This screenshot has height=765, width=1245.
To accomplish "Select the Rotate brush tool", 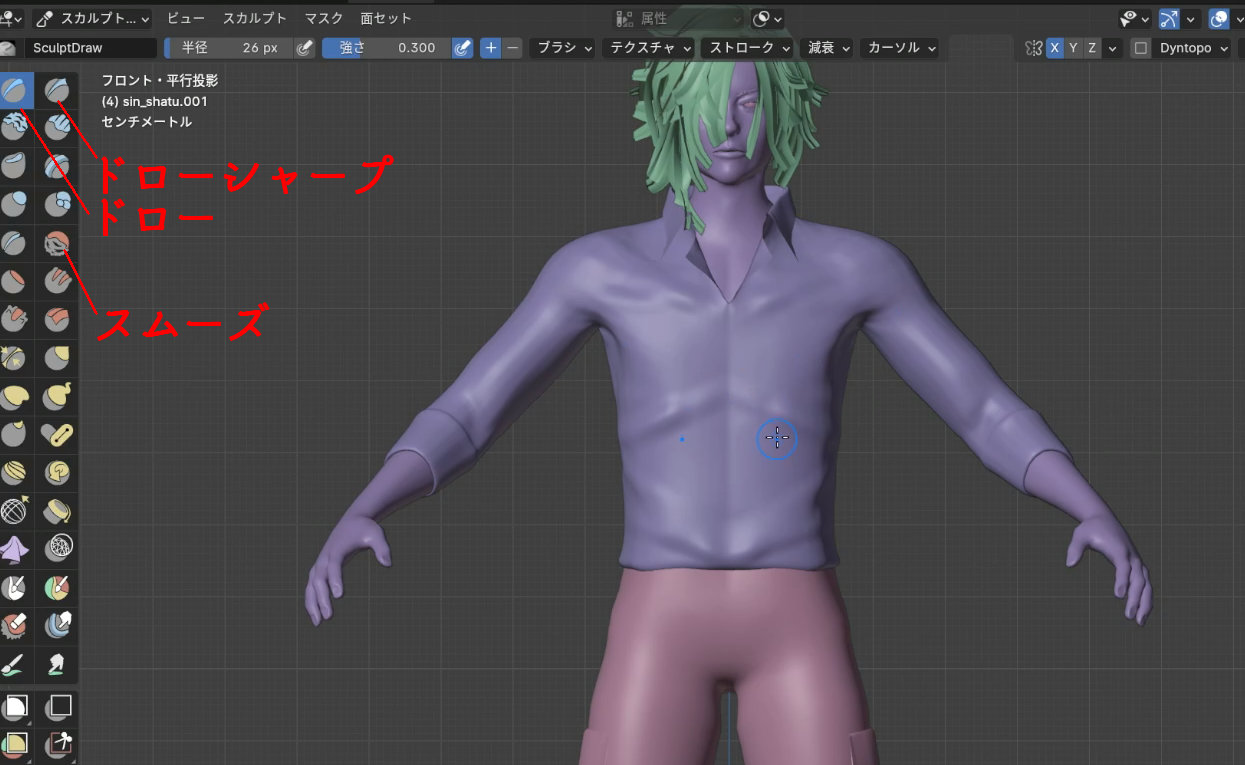I will point(56,472).
